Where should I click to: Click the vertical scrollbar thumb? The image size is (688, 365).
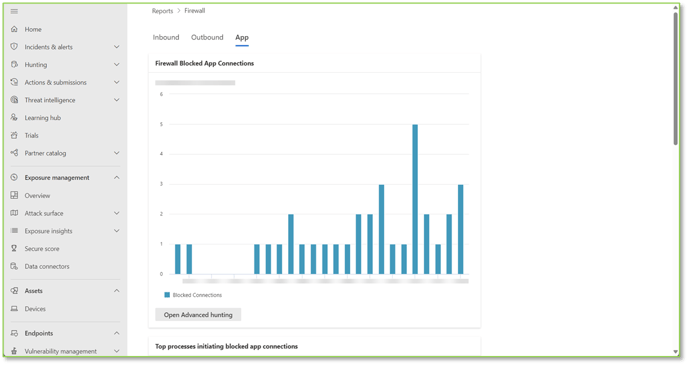[x=676, y=78]
